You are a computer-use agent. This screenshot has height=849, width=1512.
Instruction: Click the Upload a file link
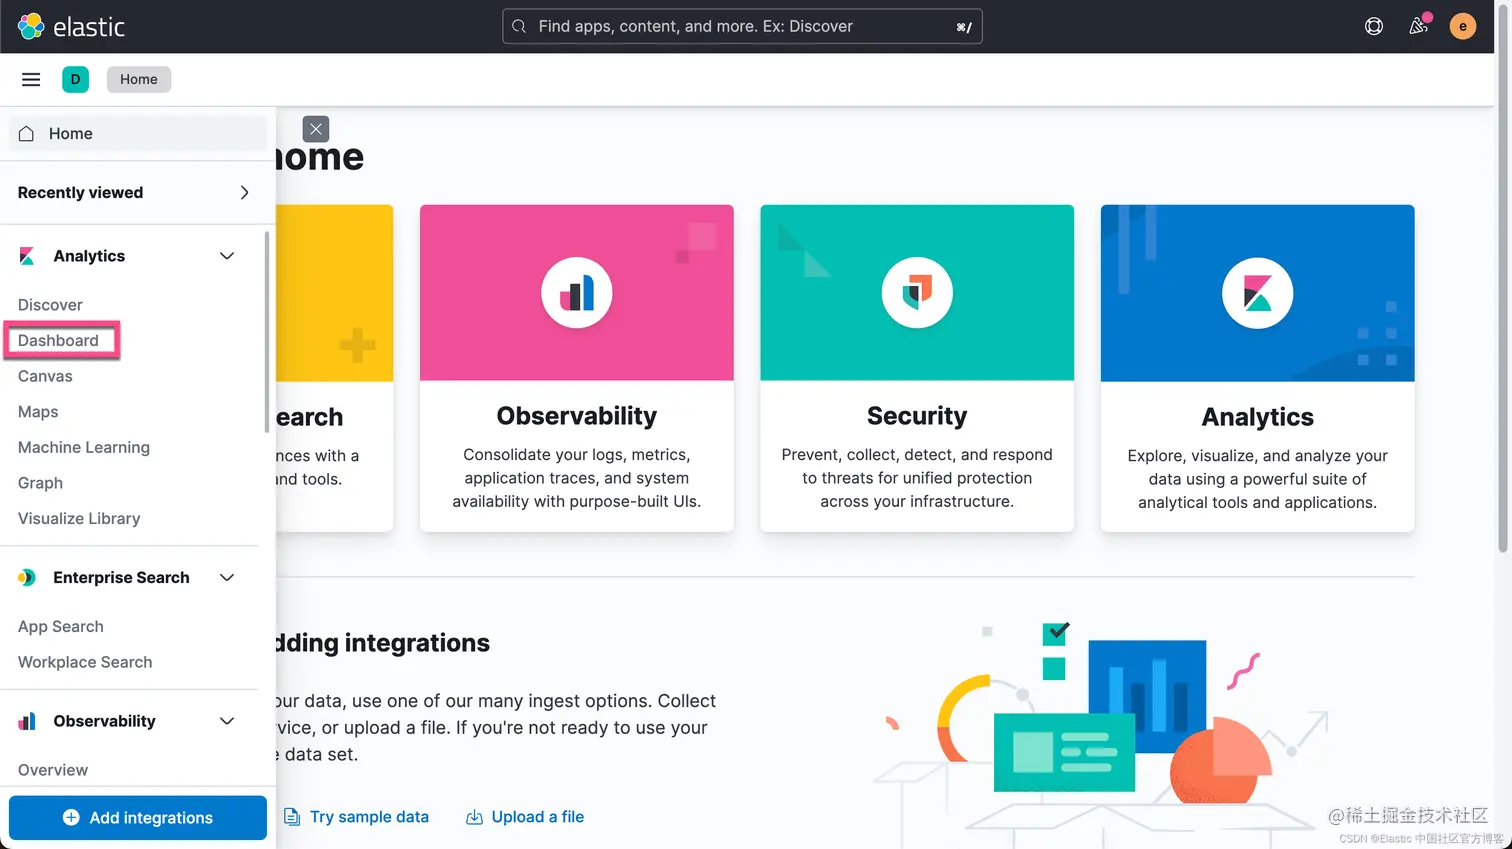point(538,817)
